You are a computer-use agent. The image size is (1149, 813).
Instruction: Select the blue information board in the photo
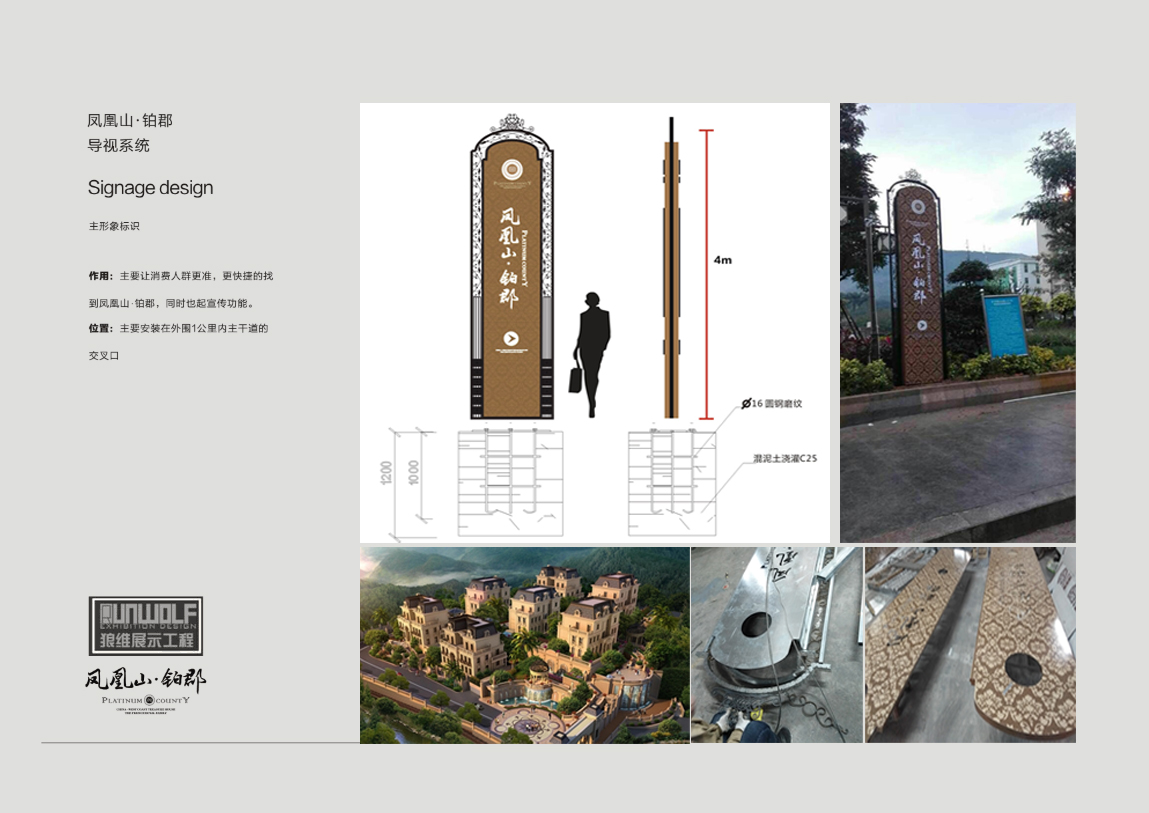(1005, 325)
